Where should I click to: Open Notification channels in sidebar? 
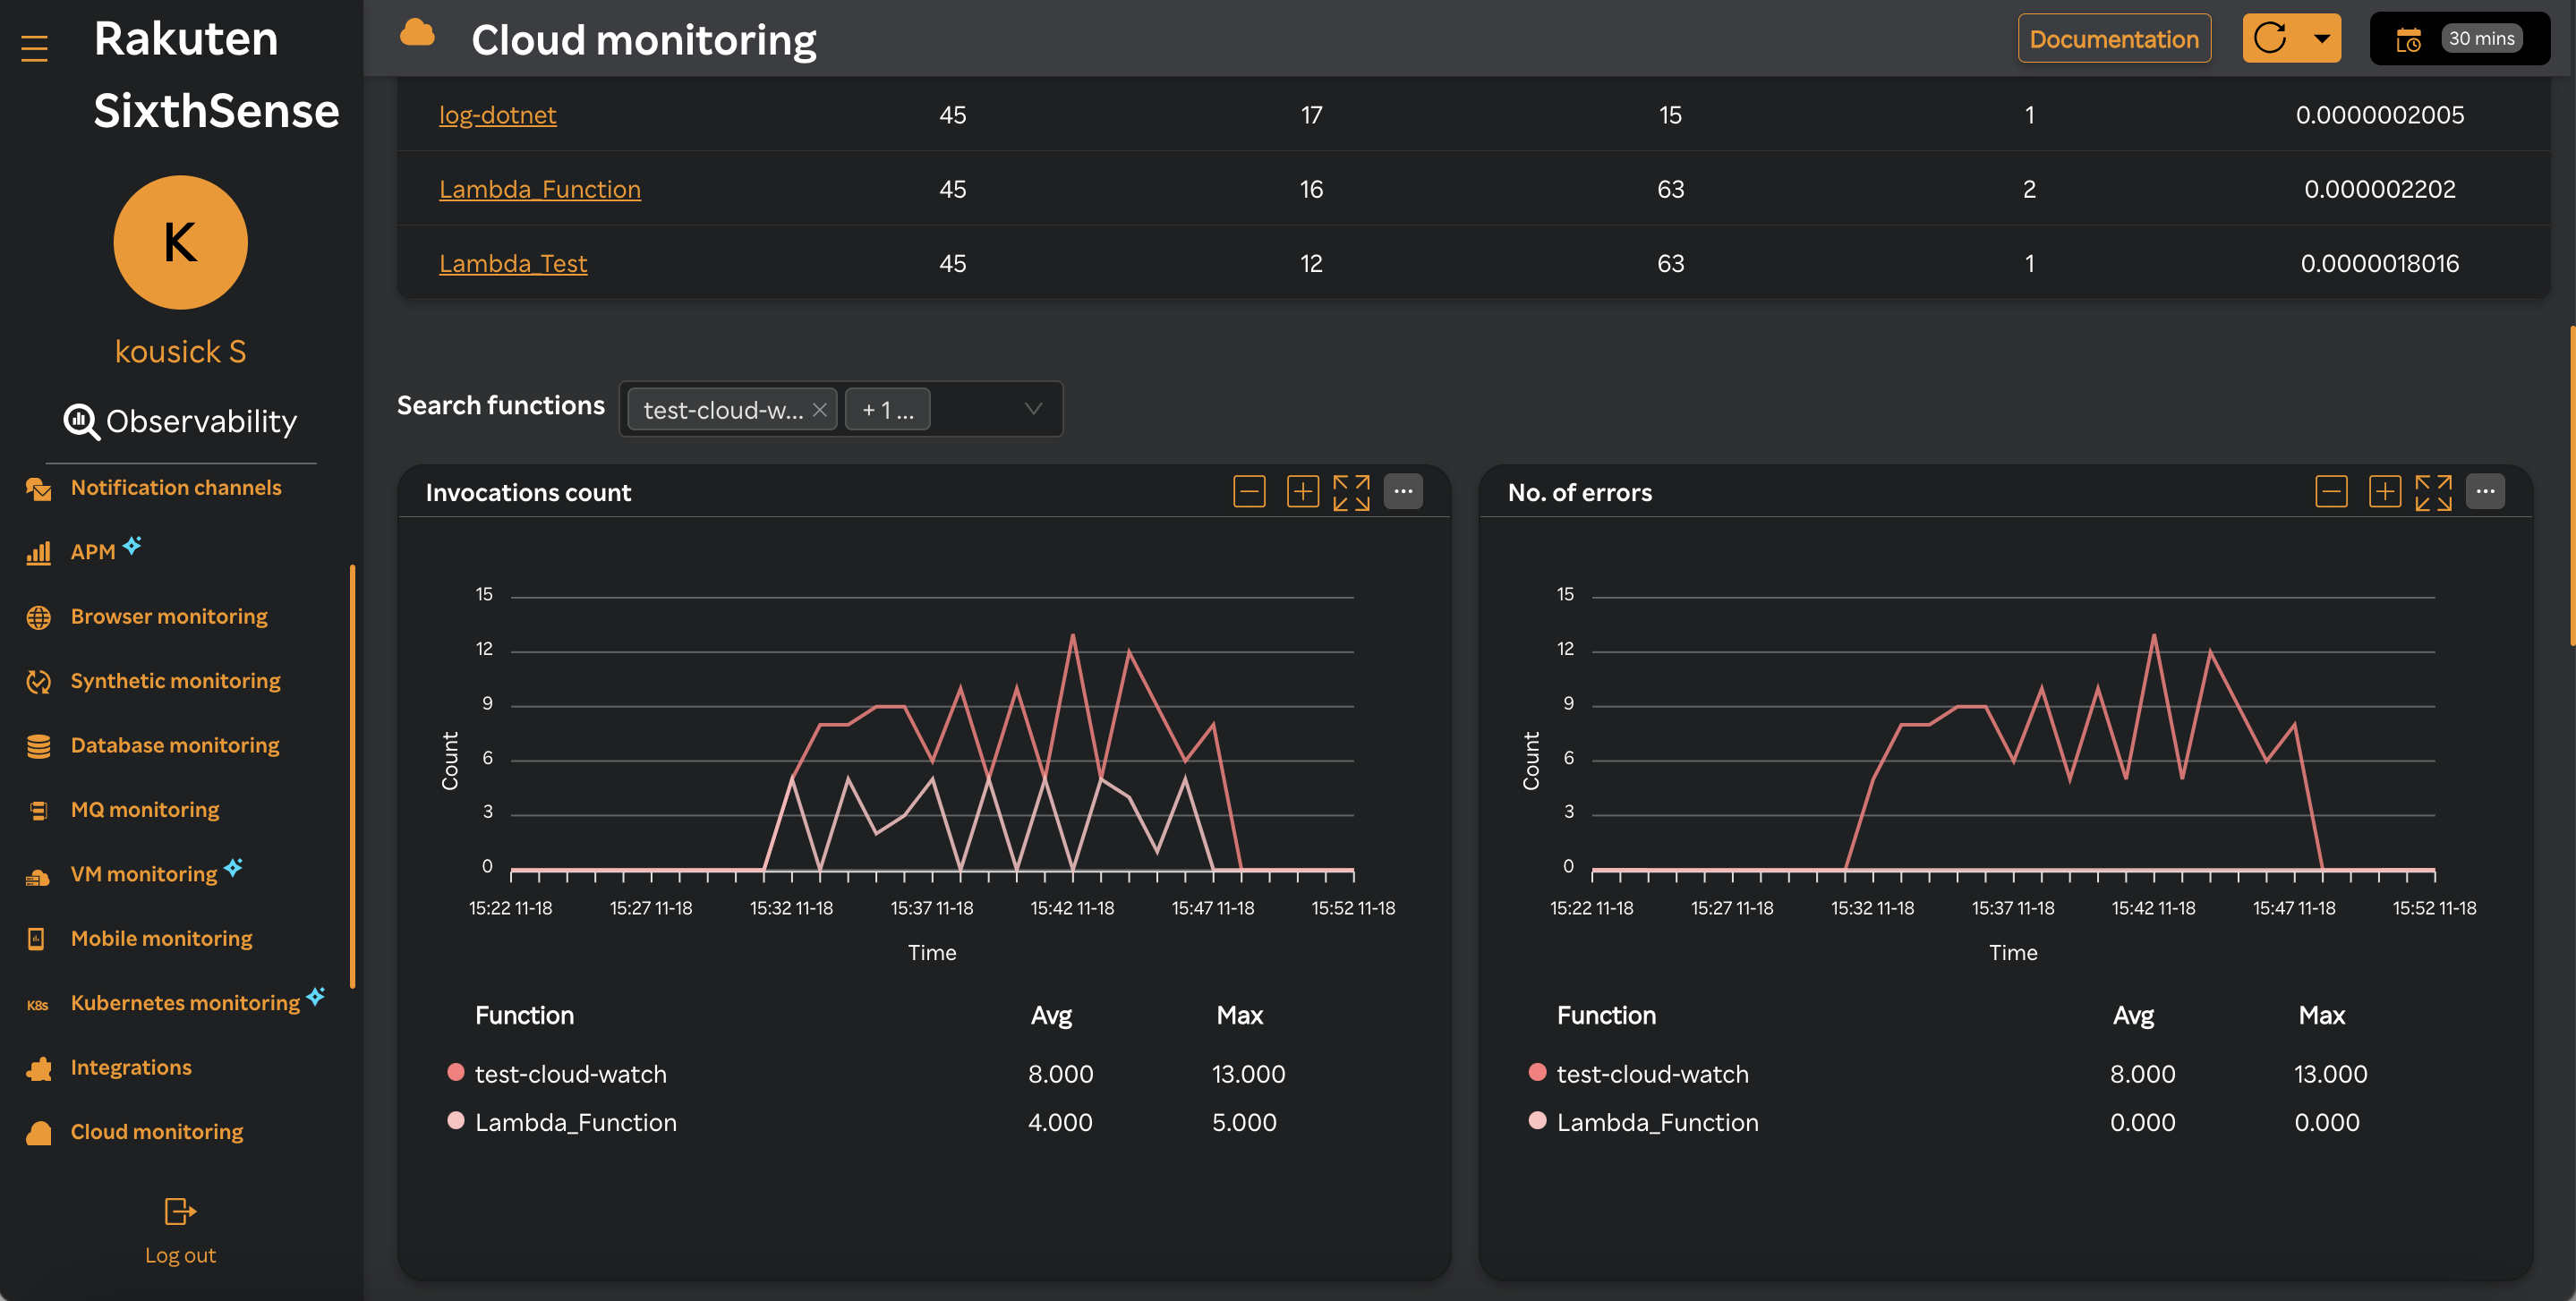[x=176, y=488]
